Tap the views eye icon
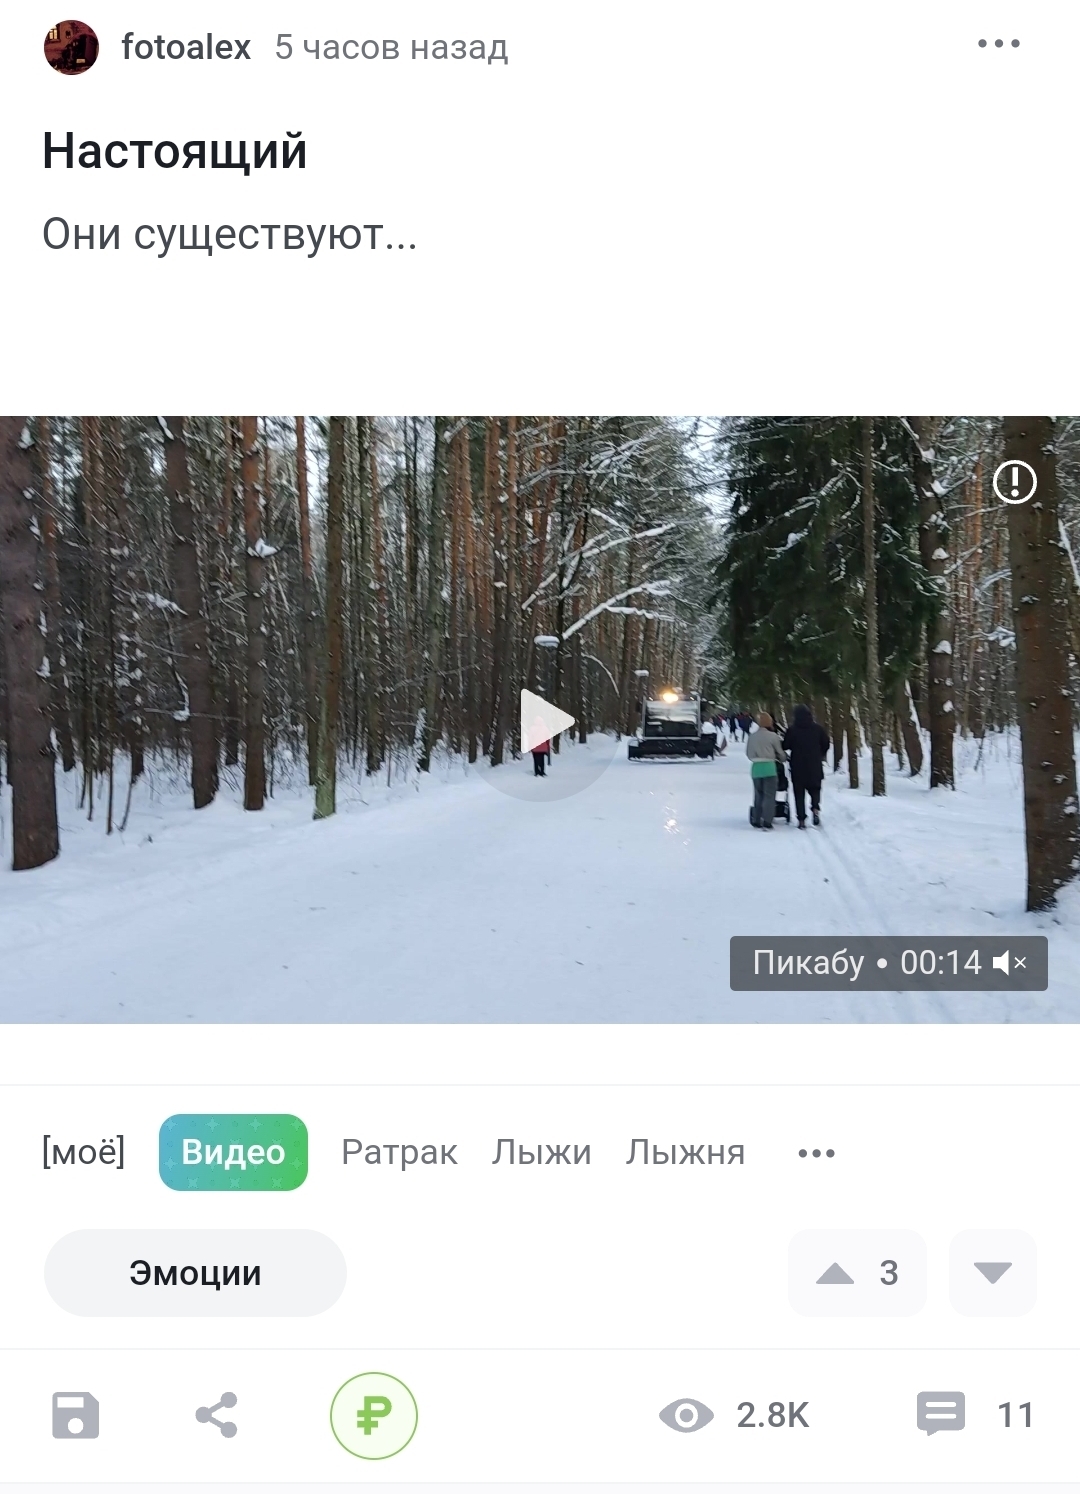 point(686,1415)
